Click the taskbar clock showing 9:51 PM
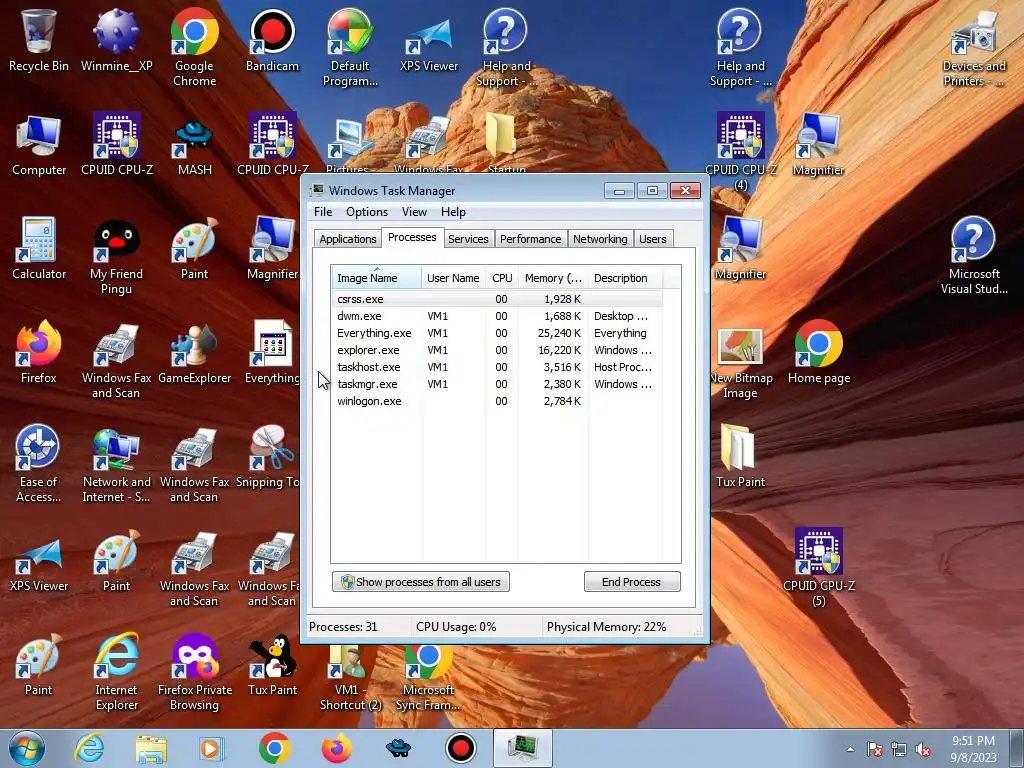1024x768 pixels. click(973, 749)
